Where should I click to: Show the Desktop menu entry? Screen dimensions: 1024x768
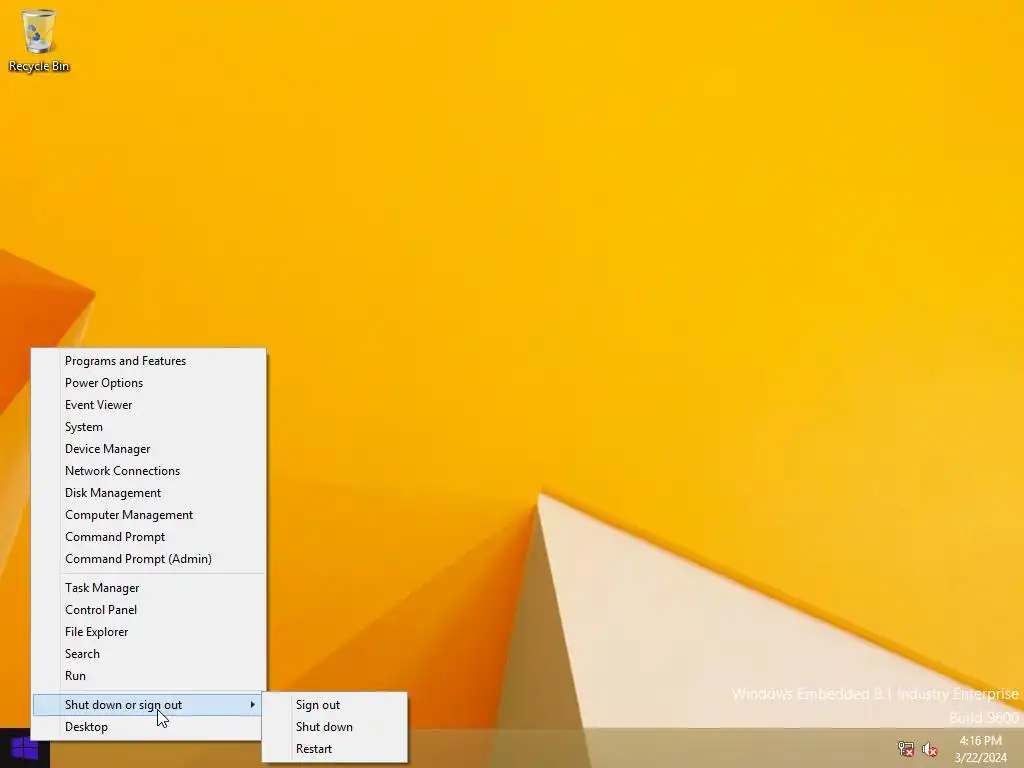[x=149, y=727]
